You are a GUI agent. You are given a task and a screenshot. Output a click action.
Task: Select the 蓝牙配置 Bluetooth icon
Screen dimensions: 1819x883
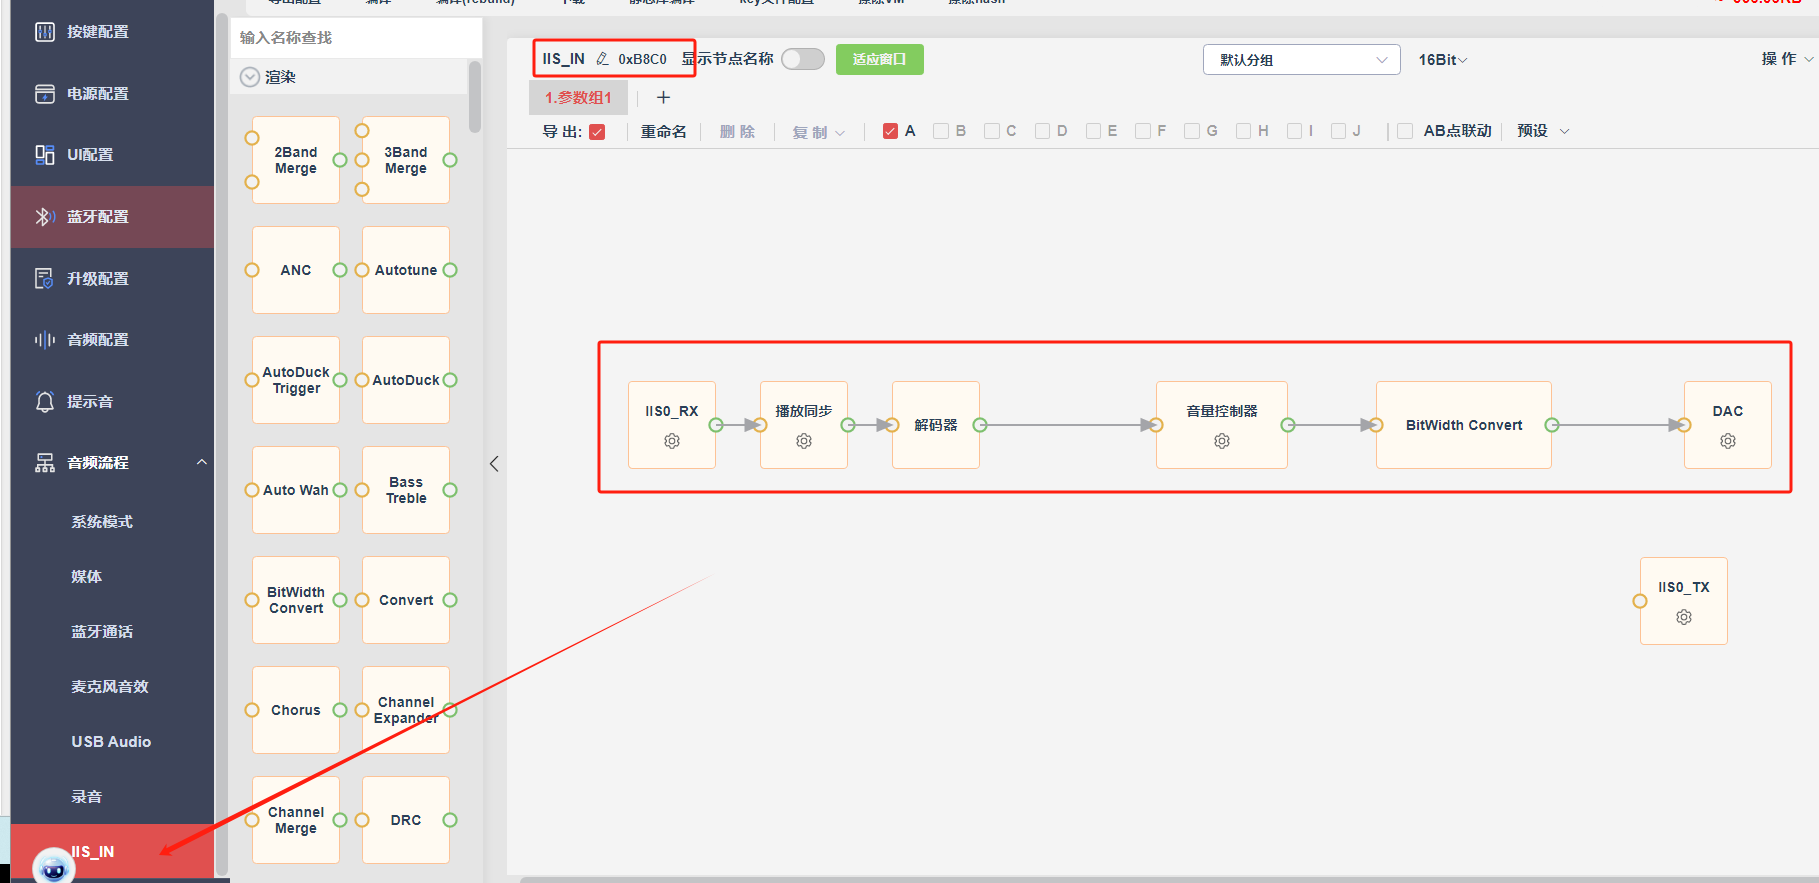click(45, 217)
